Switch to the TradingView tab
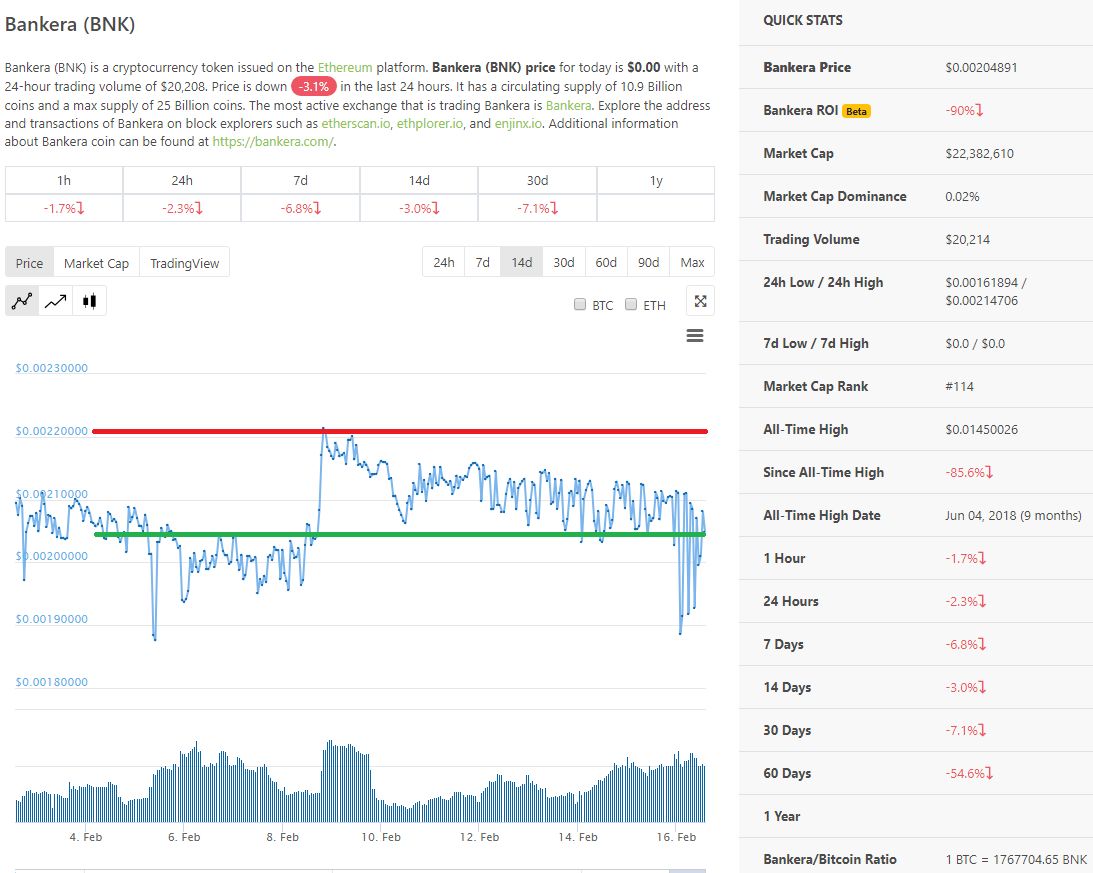This screenshot has width=1093, height=873. pos(185,263)
